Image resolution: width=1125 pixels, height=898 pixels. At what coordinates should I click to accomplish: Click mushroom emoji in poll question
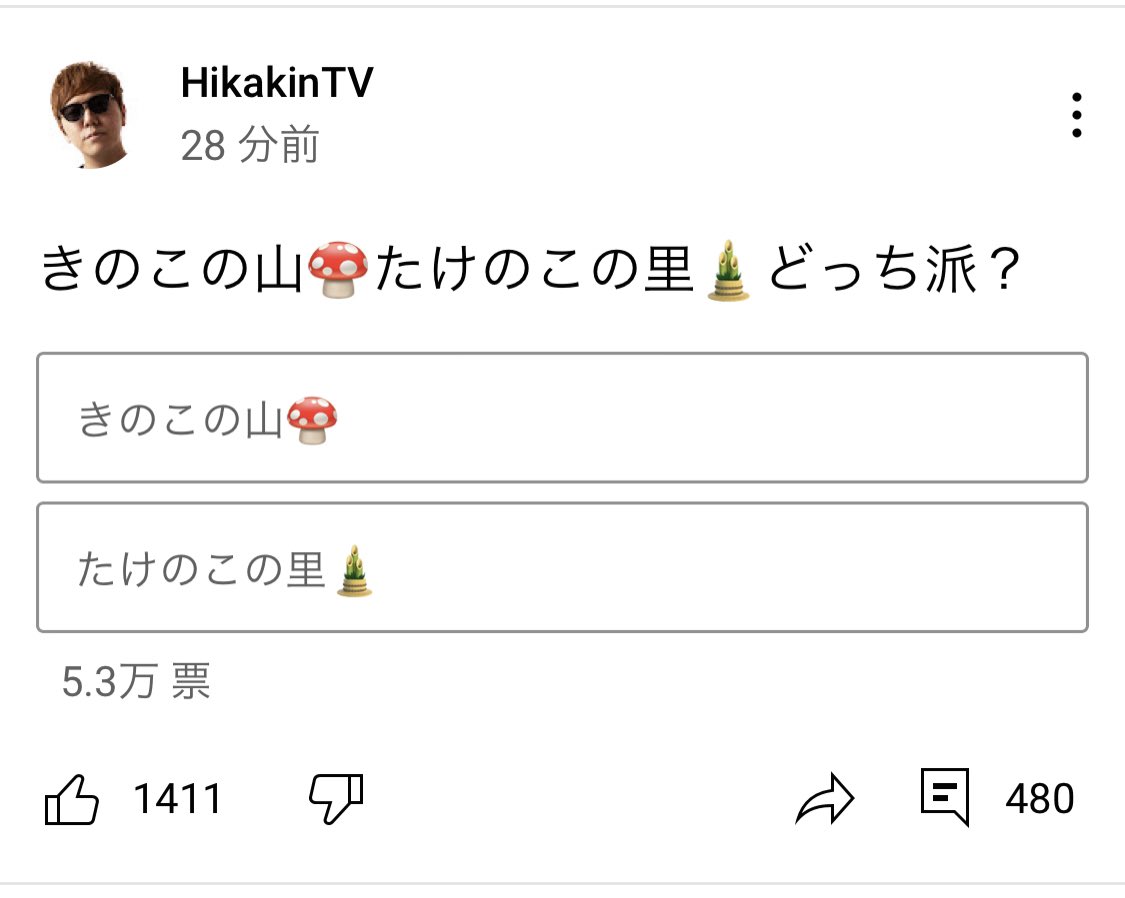[338, 270]
